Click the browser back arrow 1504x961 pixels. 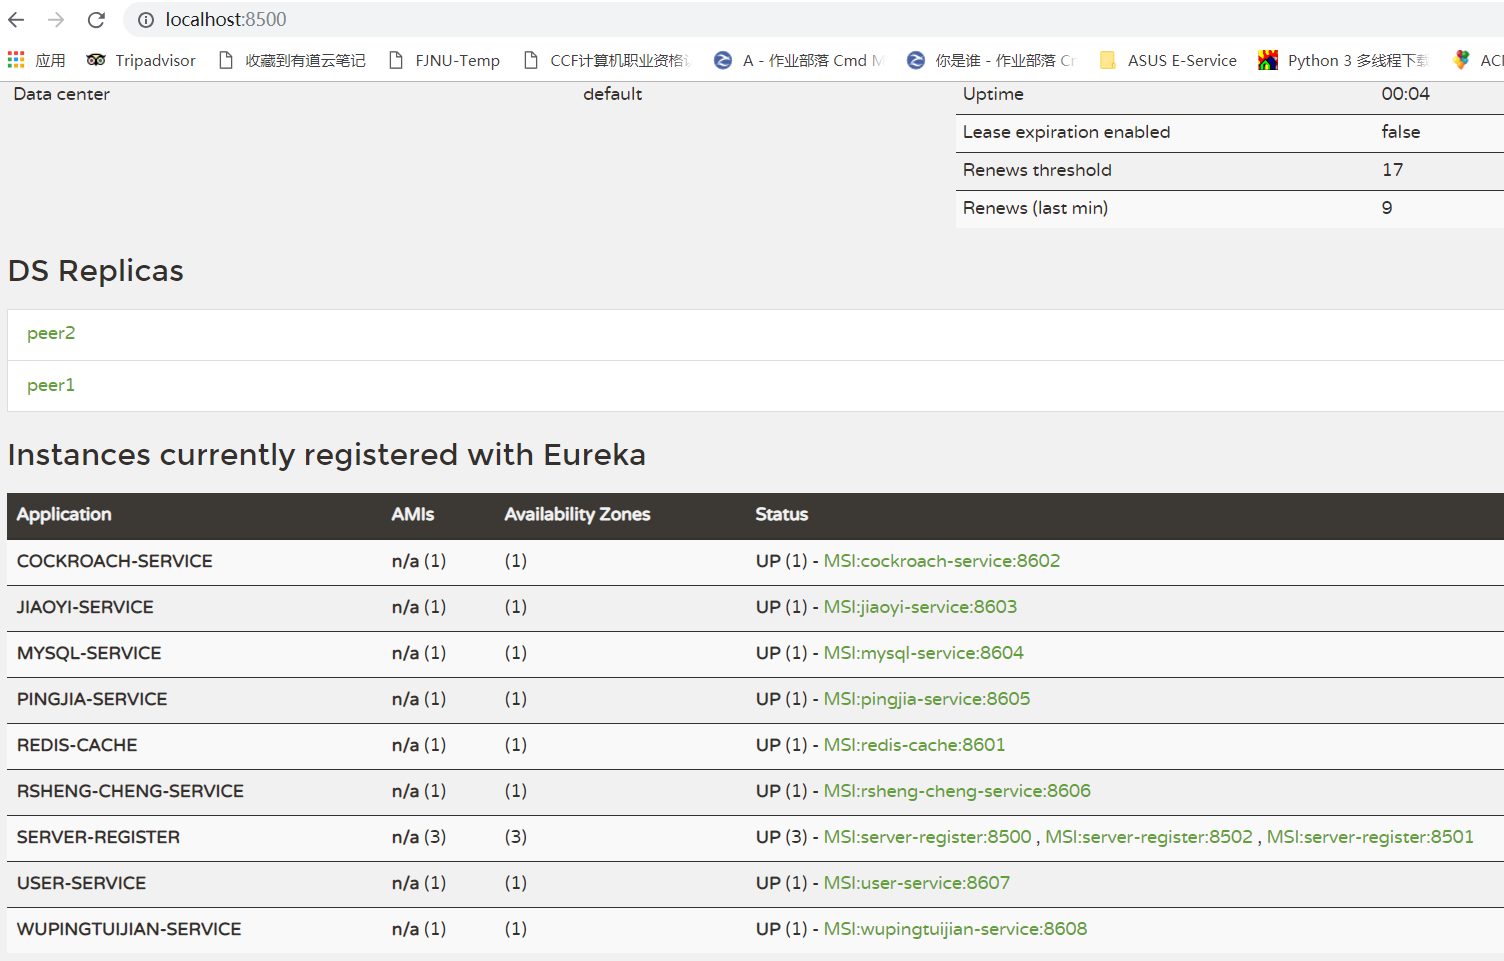(16, 20)
